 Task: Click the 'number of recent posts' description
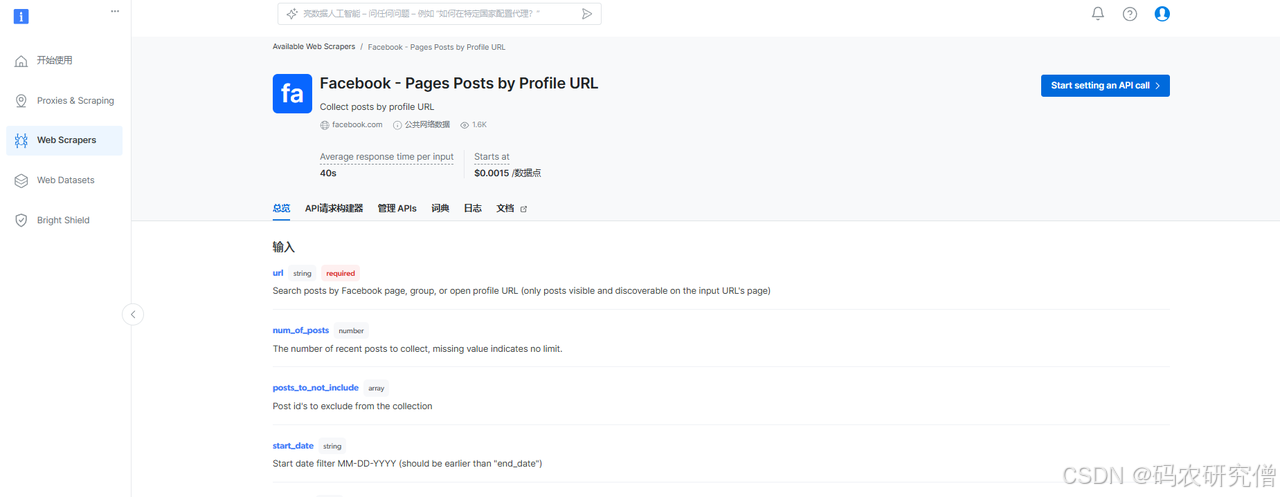pos(417,349)
